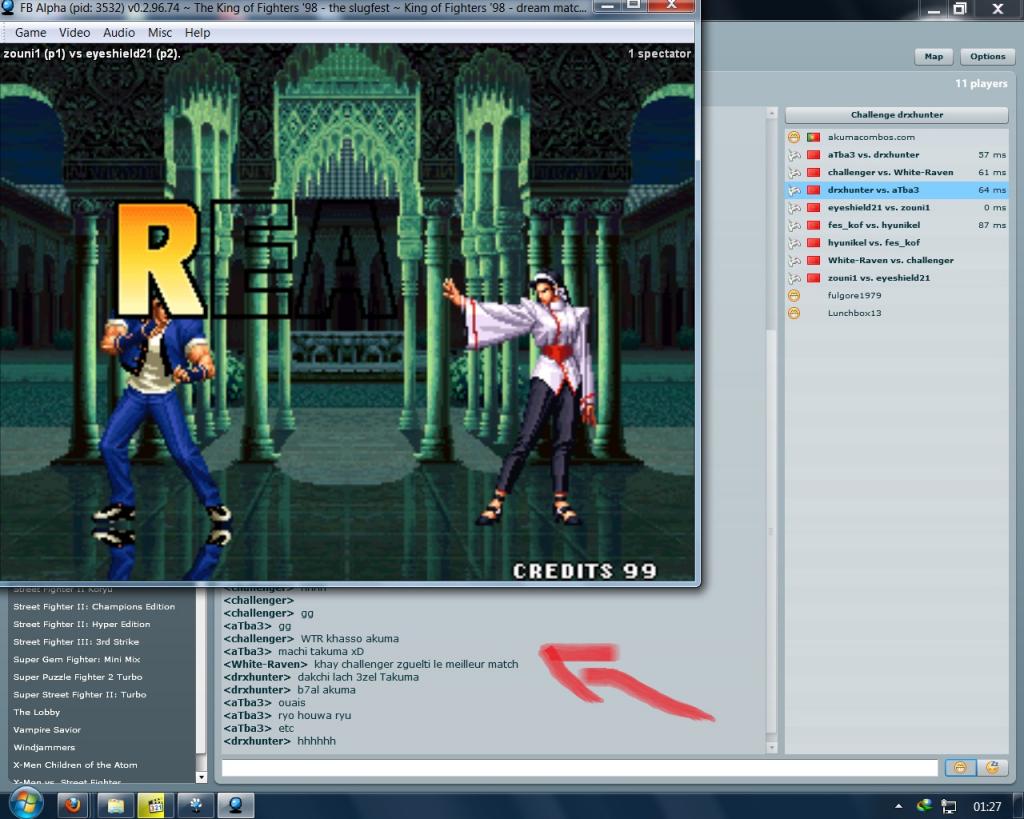Select the 'challenger vs. White-Raven' match name
Viewport: 1024px width, 819px height.
point(891,172)
